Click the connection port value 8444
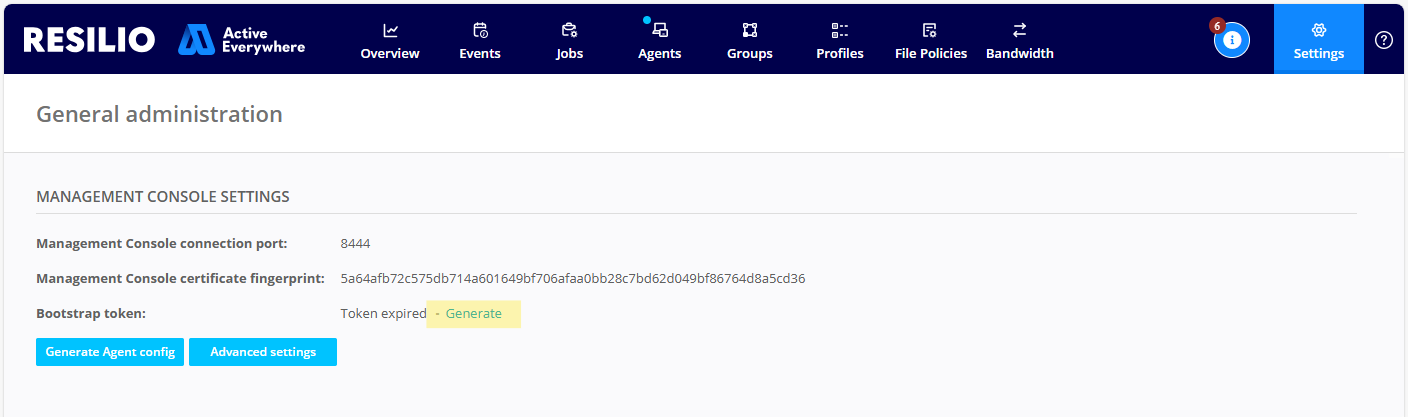 click(x=356, y=244)
